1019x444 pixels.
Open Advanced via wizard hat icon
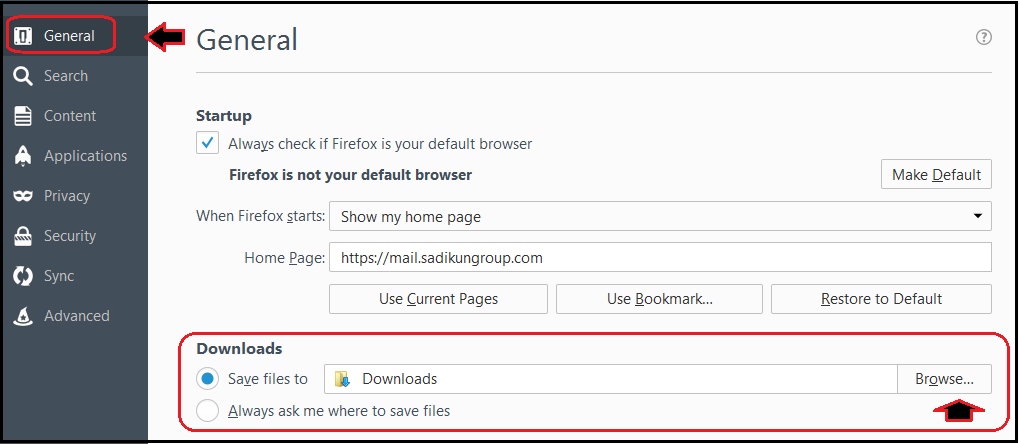click(x=23, y=316)
